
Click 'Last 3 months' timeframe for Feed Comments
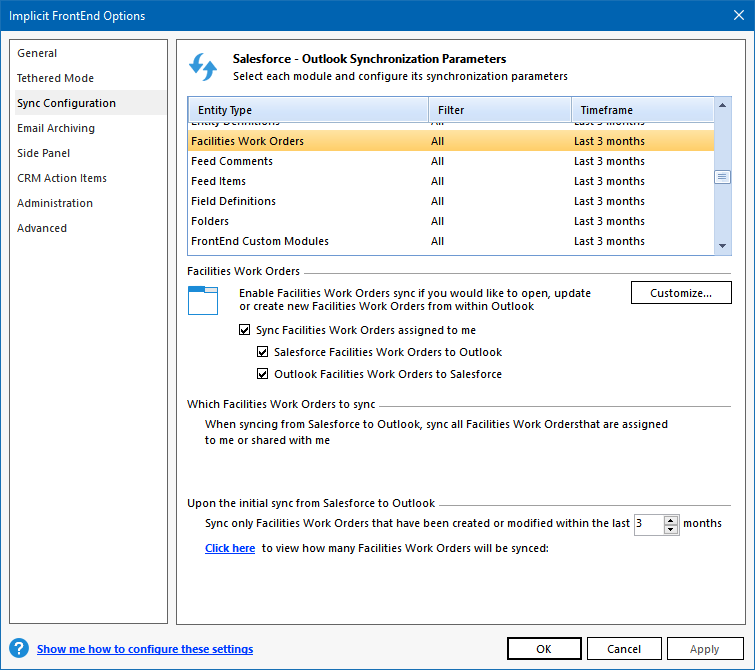click(609, 161)
